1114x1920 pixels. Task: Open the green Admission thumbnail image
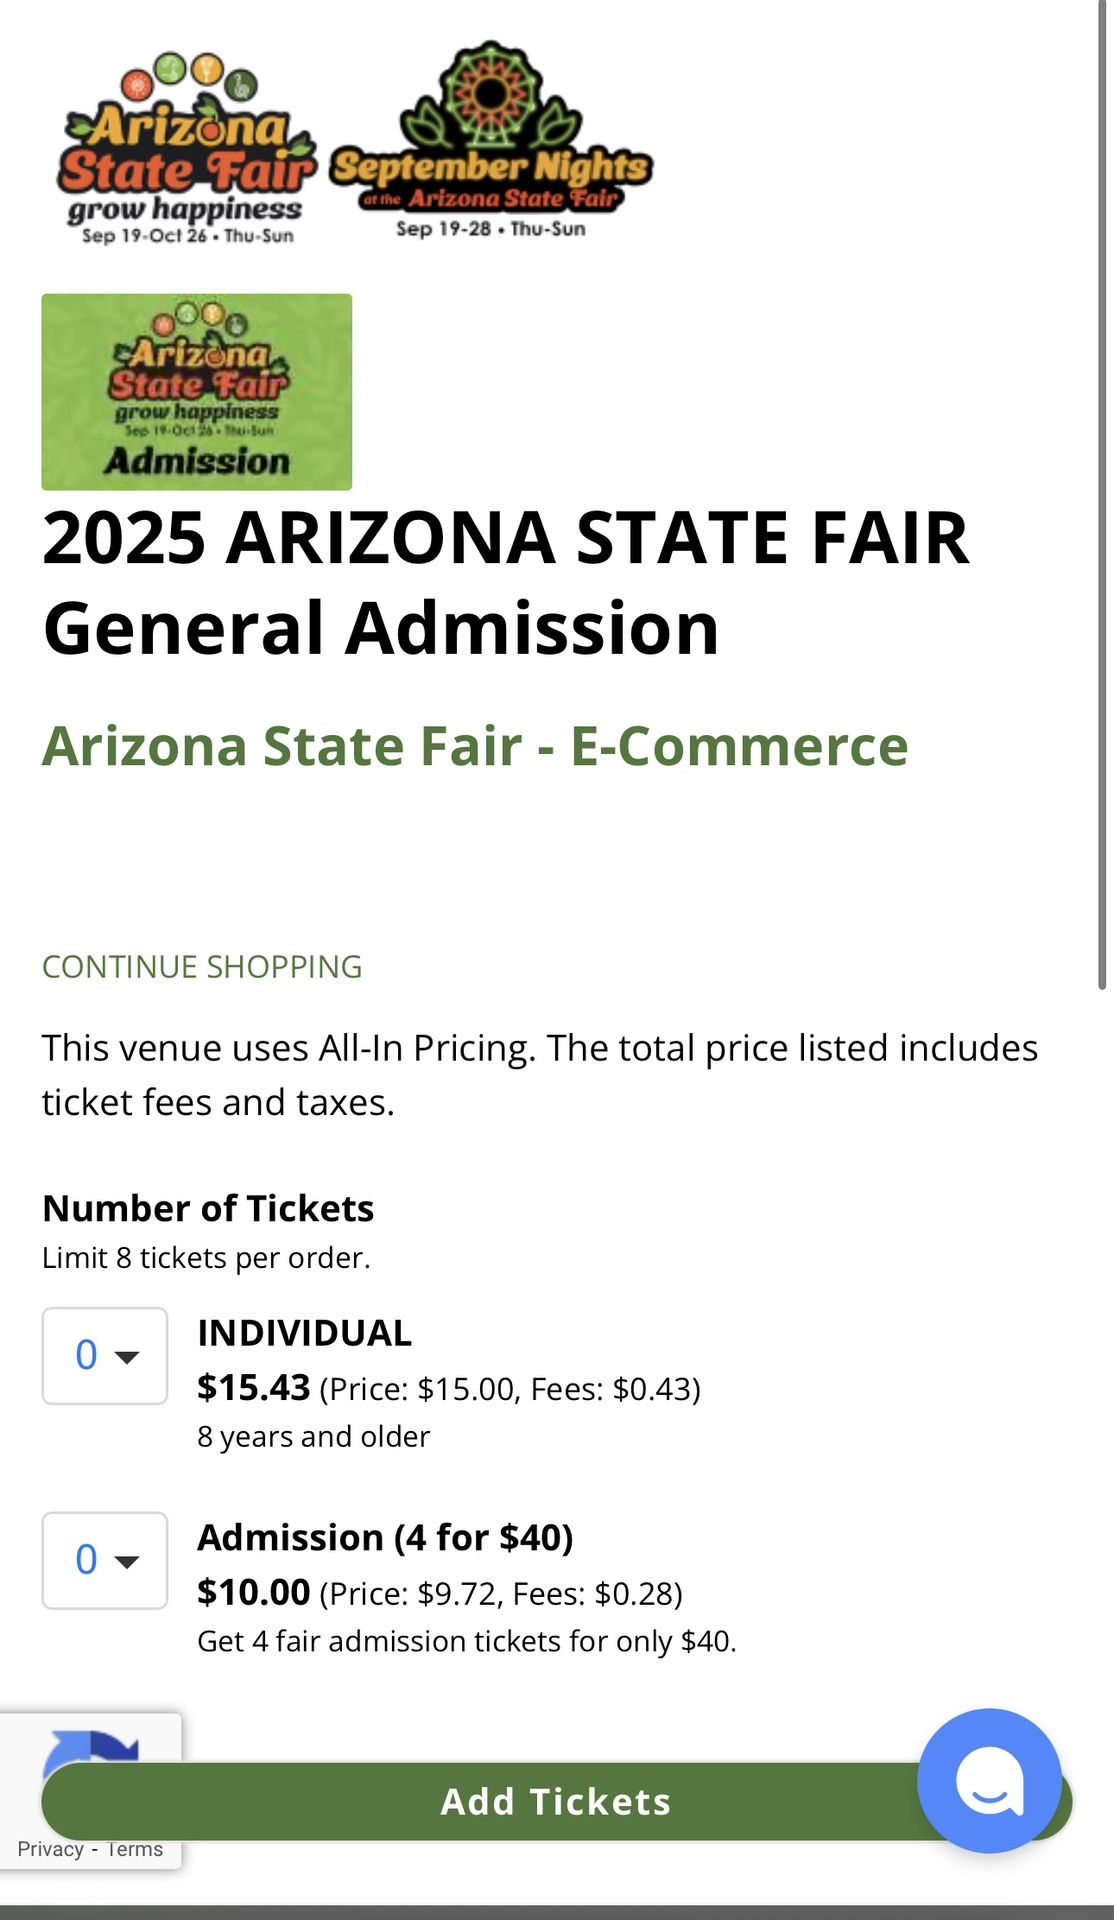click(x=196, y=392)
